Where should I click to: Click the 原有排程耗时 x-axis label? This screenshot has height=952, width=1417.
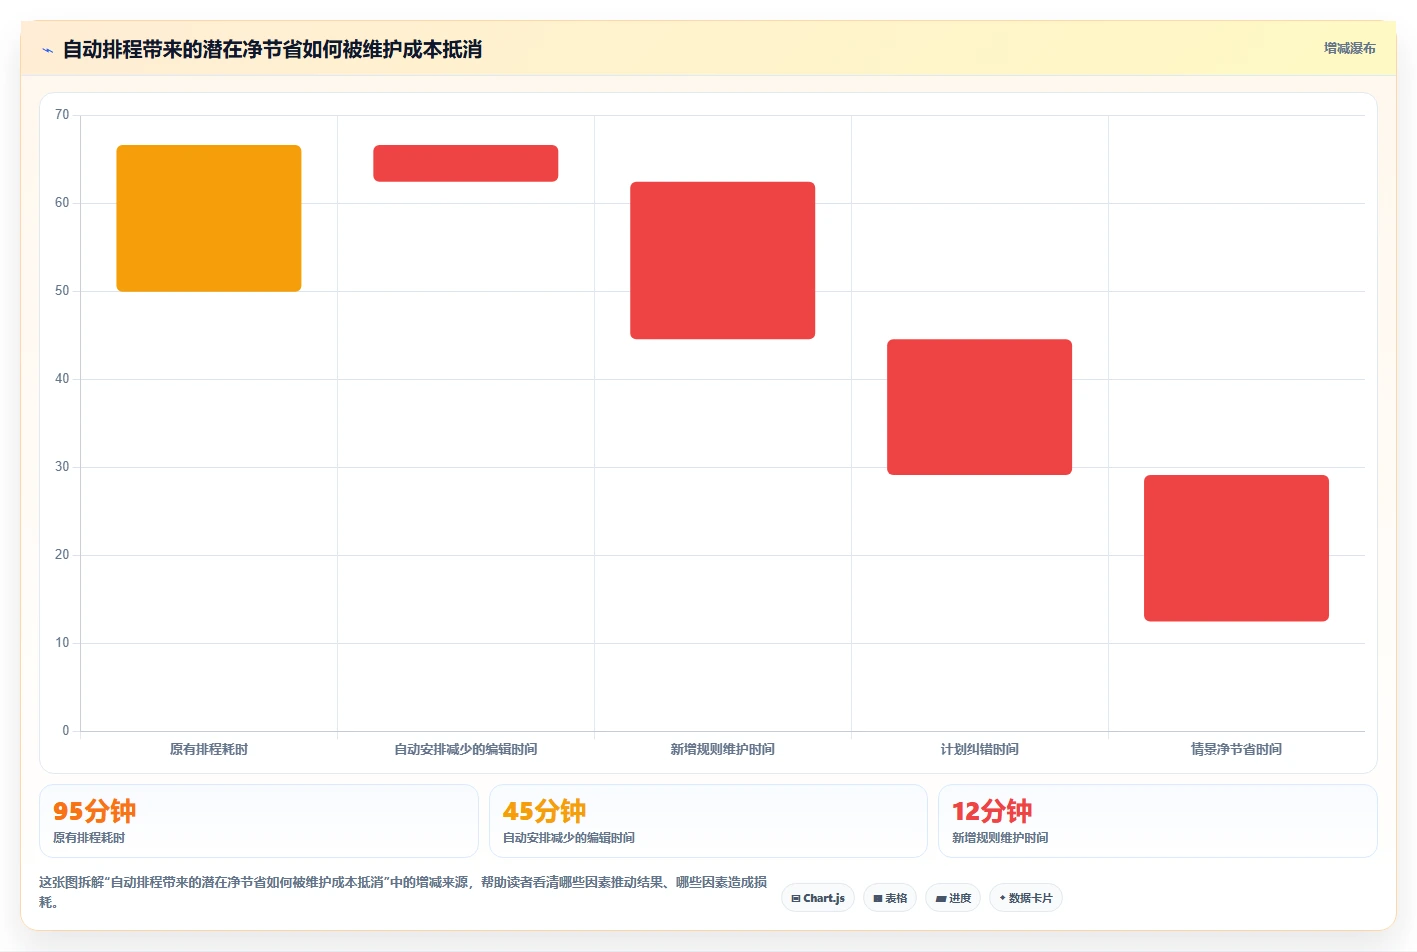pos(209,749)
